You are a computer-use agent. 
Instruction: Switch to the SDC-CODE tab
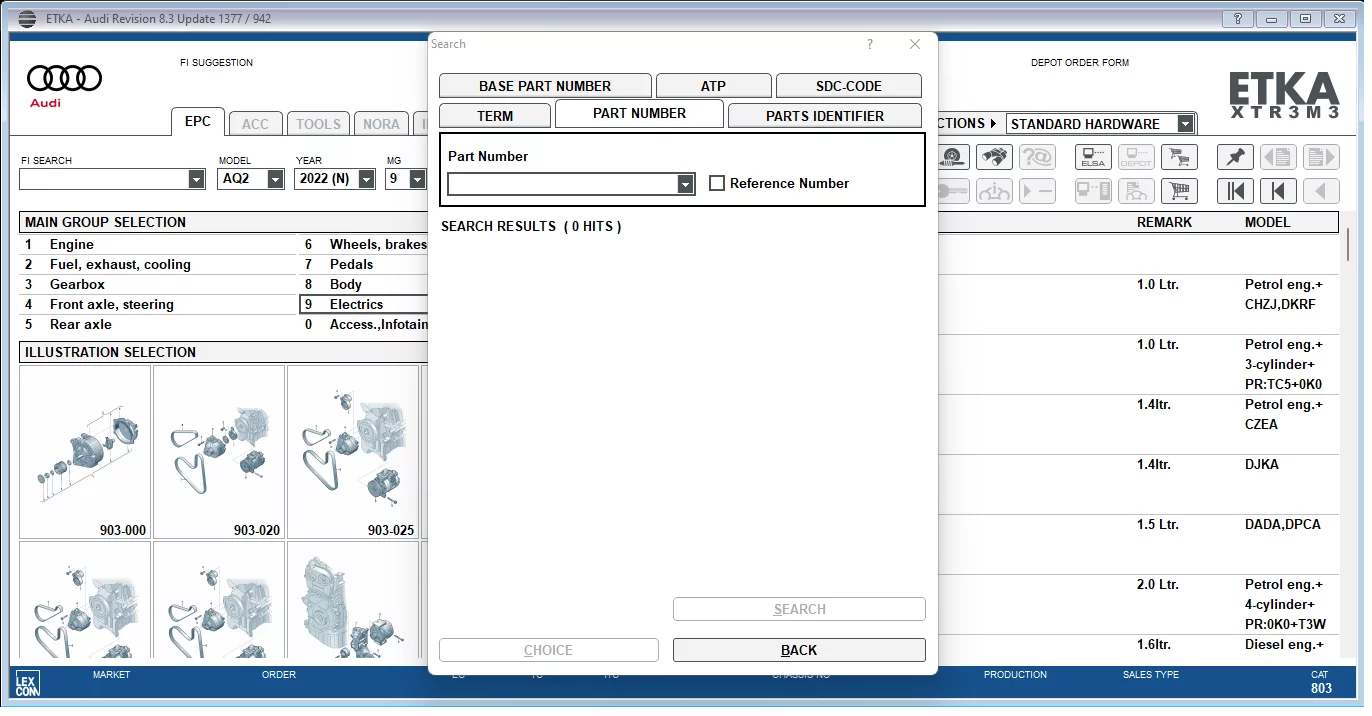[848, 86]
